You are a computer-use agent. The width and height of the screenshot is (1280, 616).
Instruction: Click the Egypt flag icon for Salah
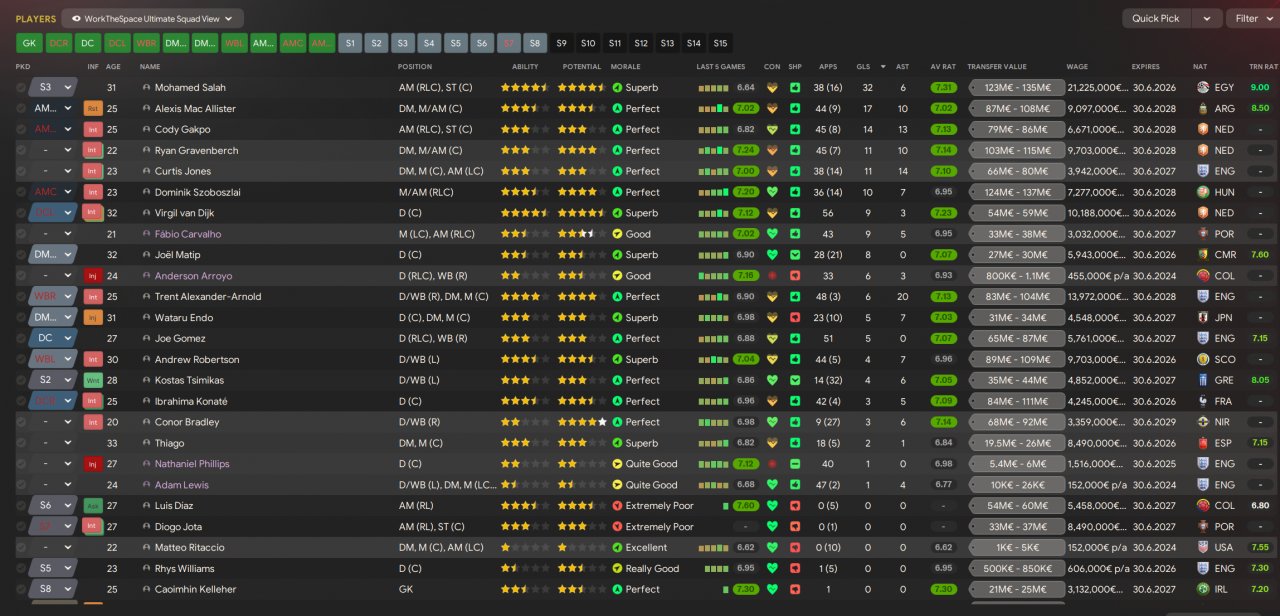pyautogui.click(x=1201, y=88)
